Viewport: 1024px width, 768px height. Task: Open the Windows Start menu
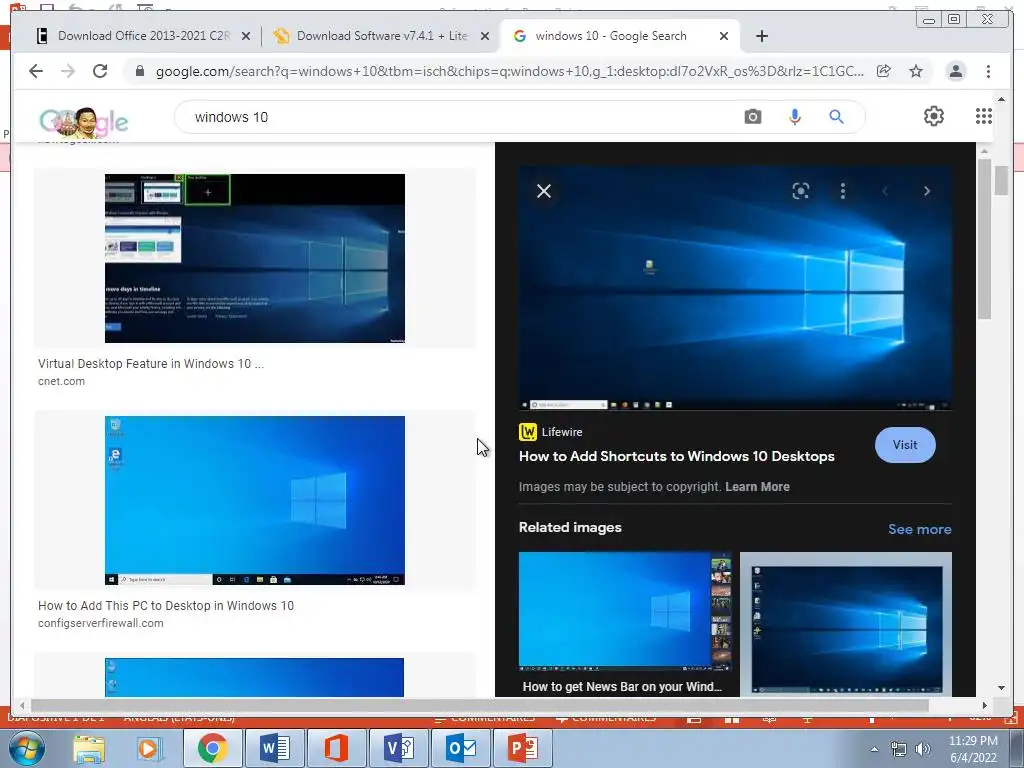click(x=25, y=748)
